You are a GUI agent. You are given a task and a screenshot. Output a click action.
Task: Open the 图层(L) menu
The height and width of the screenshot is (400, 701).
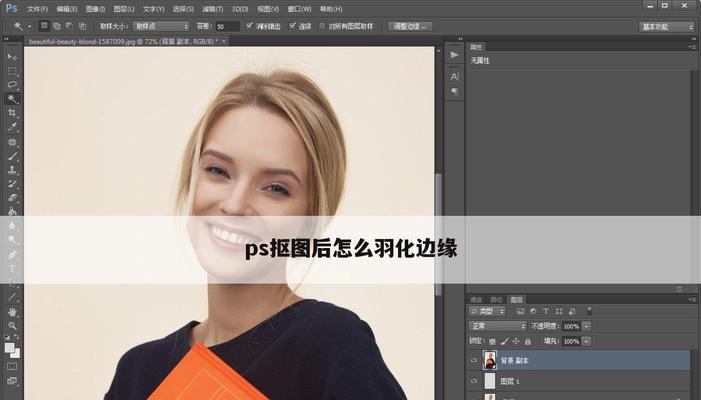point(124,9)
